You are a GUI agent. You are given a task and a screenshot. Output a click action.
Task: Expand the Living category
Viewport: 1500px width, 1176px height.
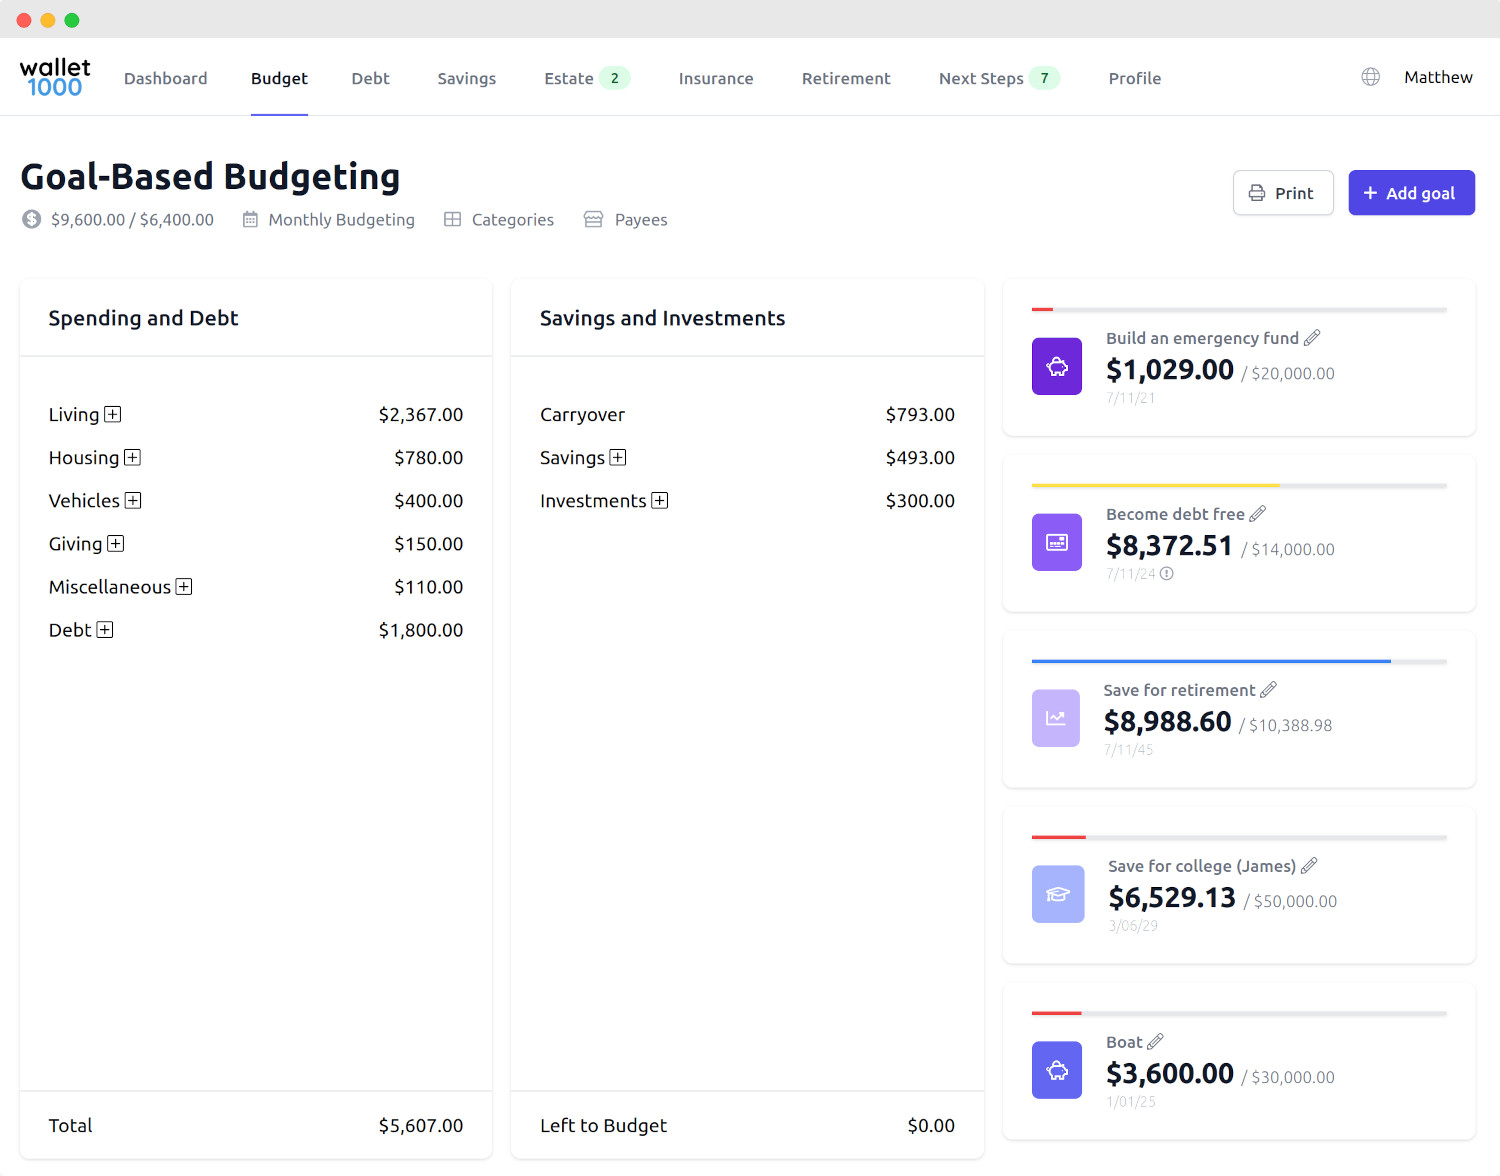(x=113, y=414)
